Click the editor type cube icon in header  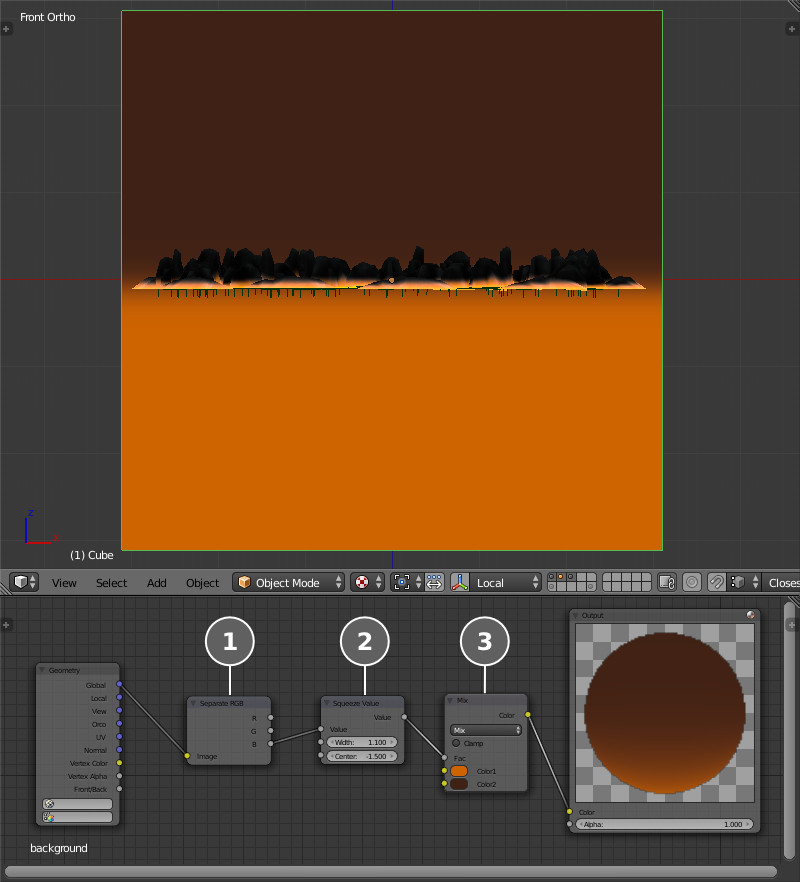tap(19, 582)
